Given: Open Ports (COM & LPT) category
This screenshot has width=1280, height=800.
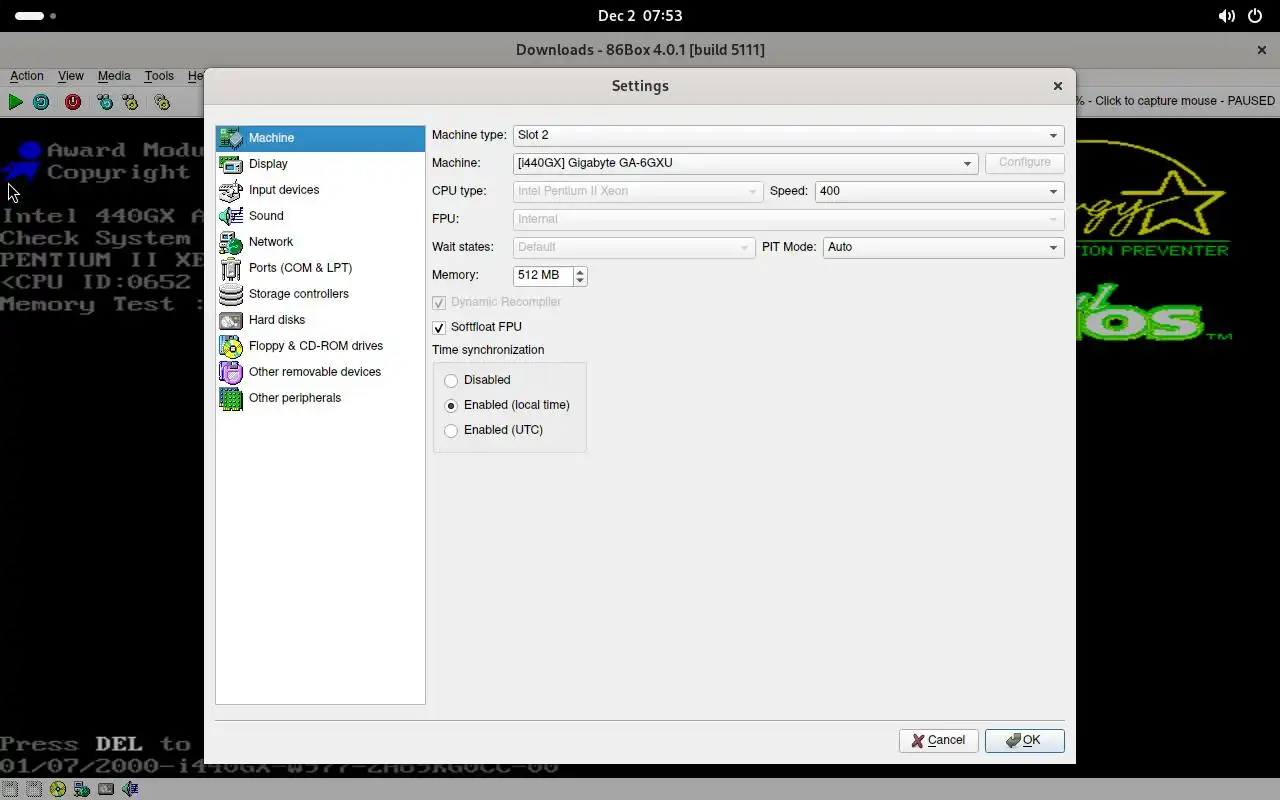Looking at the screenshot, I should pos(320,268).
